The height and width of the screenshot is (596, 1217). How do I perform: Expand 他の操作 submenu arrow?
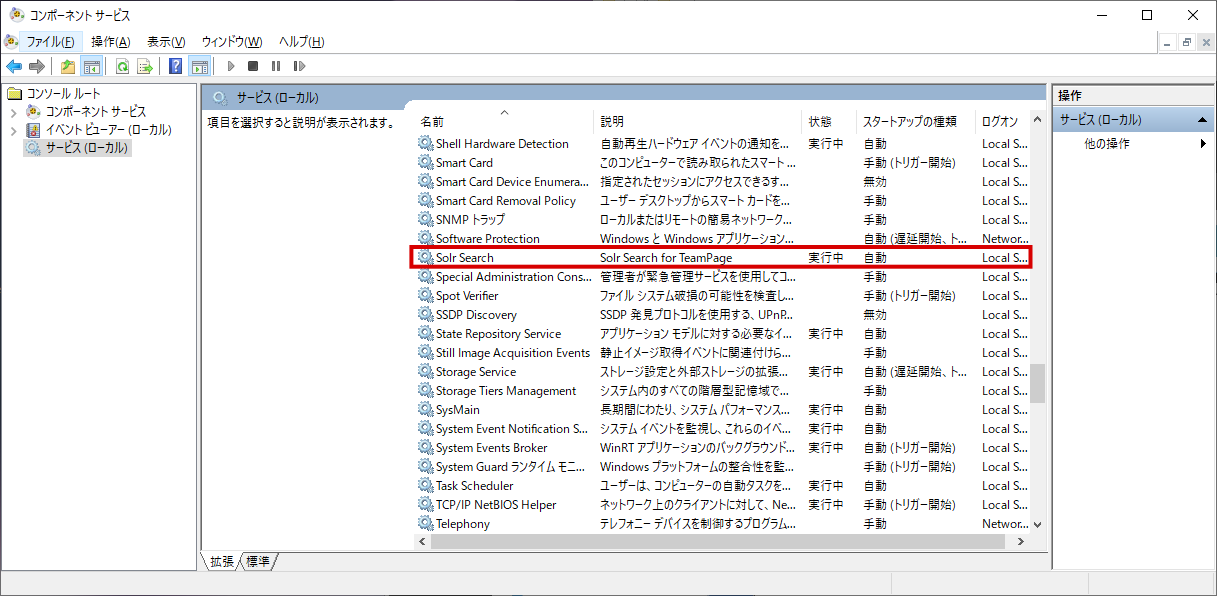point(1203,144)
